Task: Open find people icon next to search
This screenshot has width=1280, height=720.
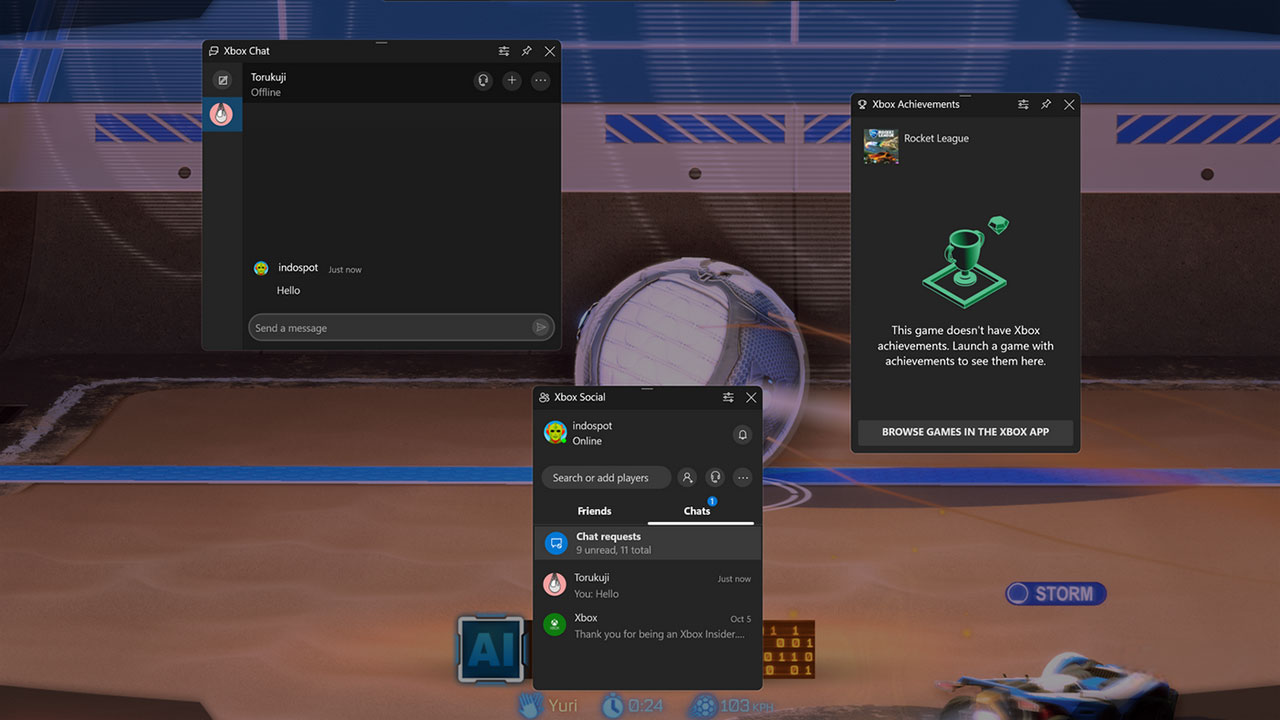Action: [687, 478]
